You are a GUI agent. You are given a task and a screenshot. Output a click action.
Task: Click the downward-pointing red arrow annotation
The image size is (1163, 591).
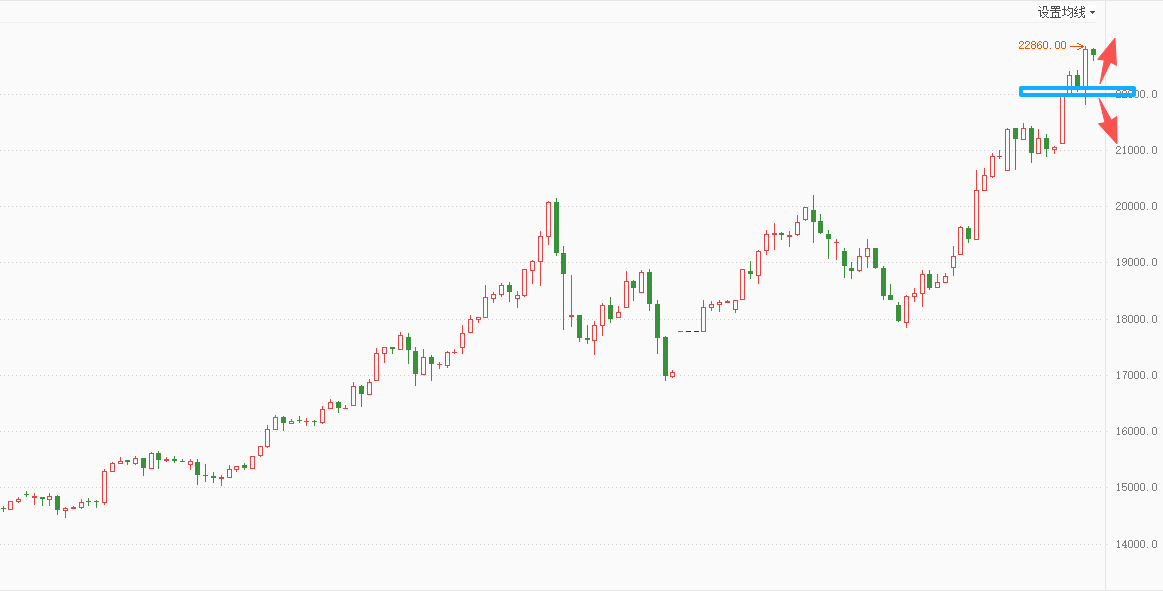point(1107,123)
